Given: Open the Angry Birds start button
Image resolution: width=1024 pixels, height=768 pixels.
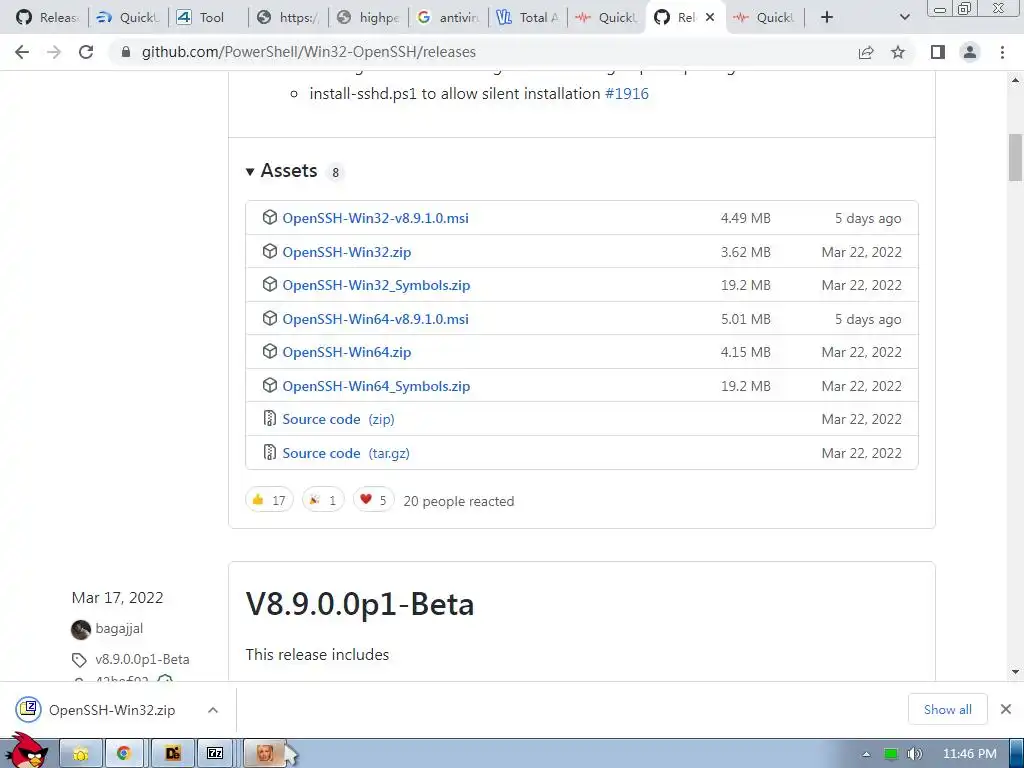Looking at the screenshot, I should point(25,751).
